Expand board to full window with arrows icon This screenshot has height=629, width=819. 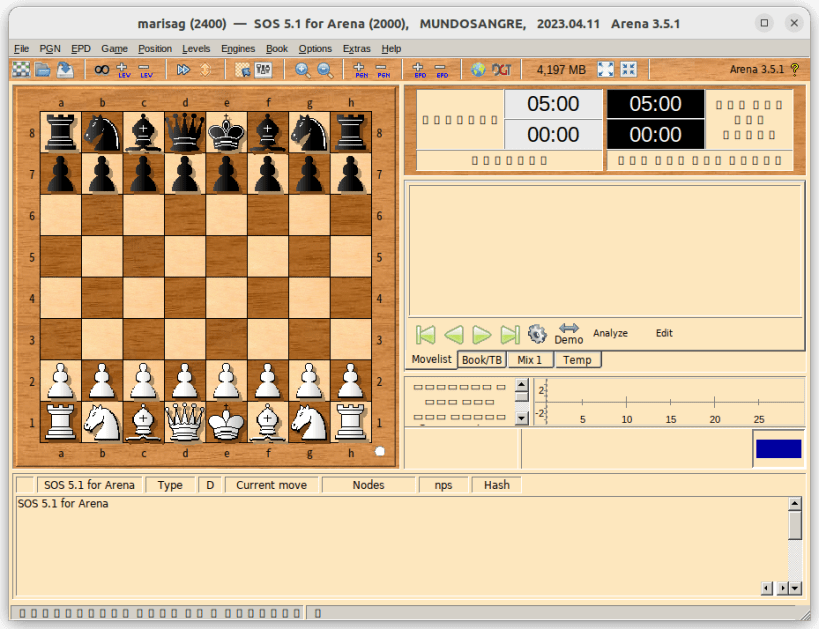(x=604, y=70)
